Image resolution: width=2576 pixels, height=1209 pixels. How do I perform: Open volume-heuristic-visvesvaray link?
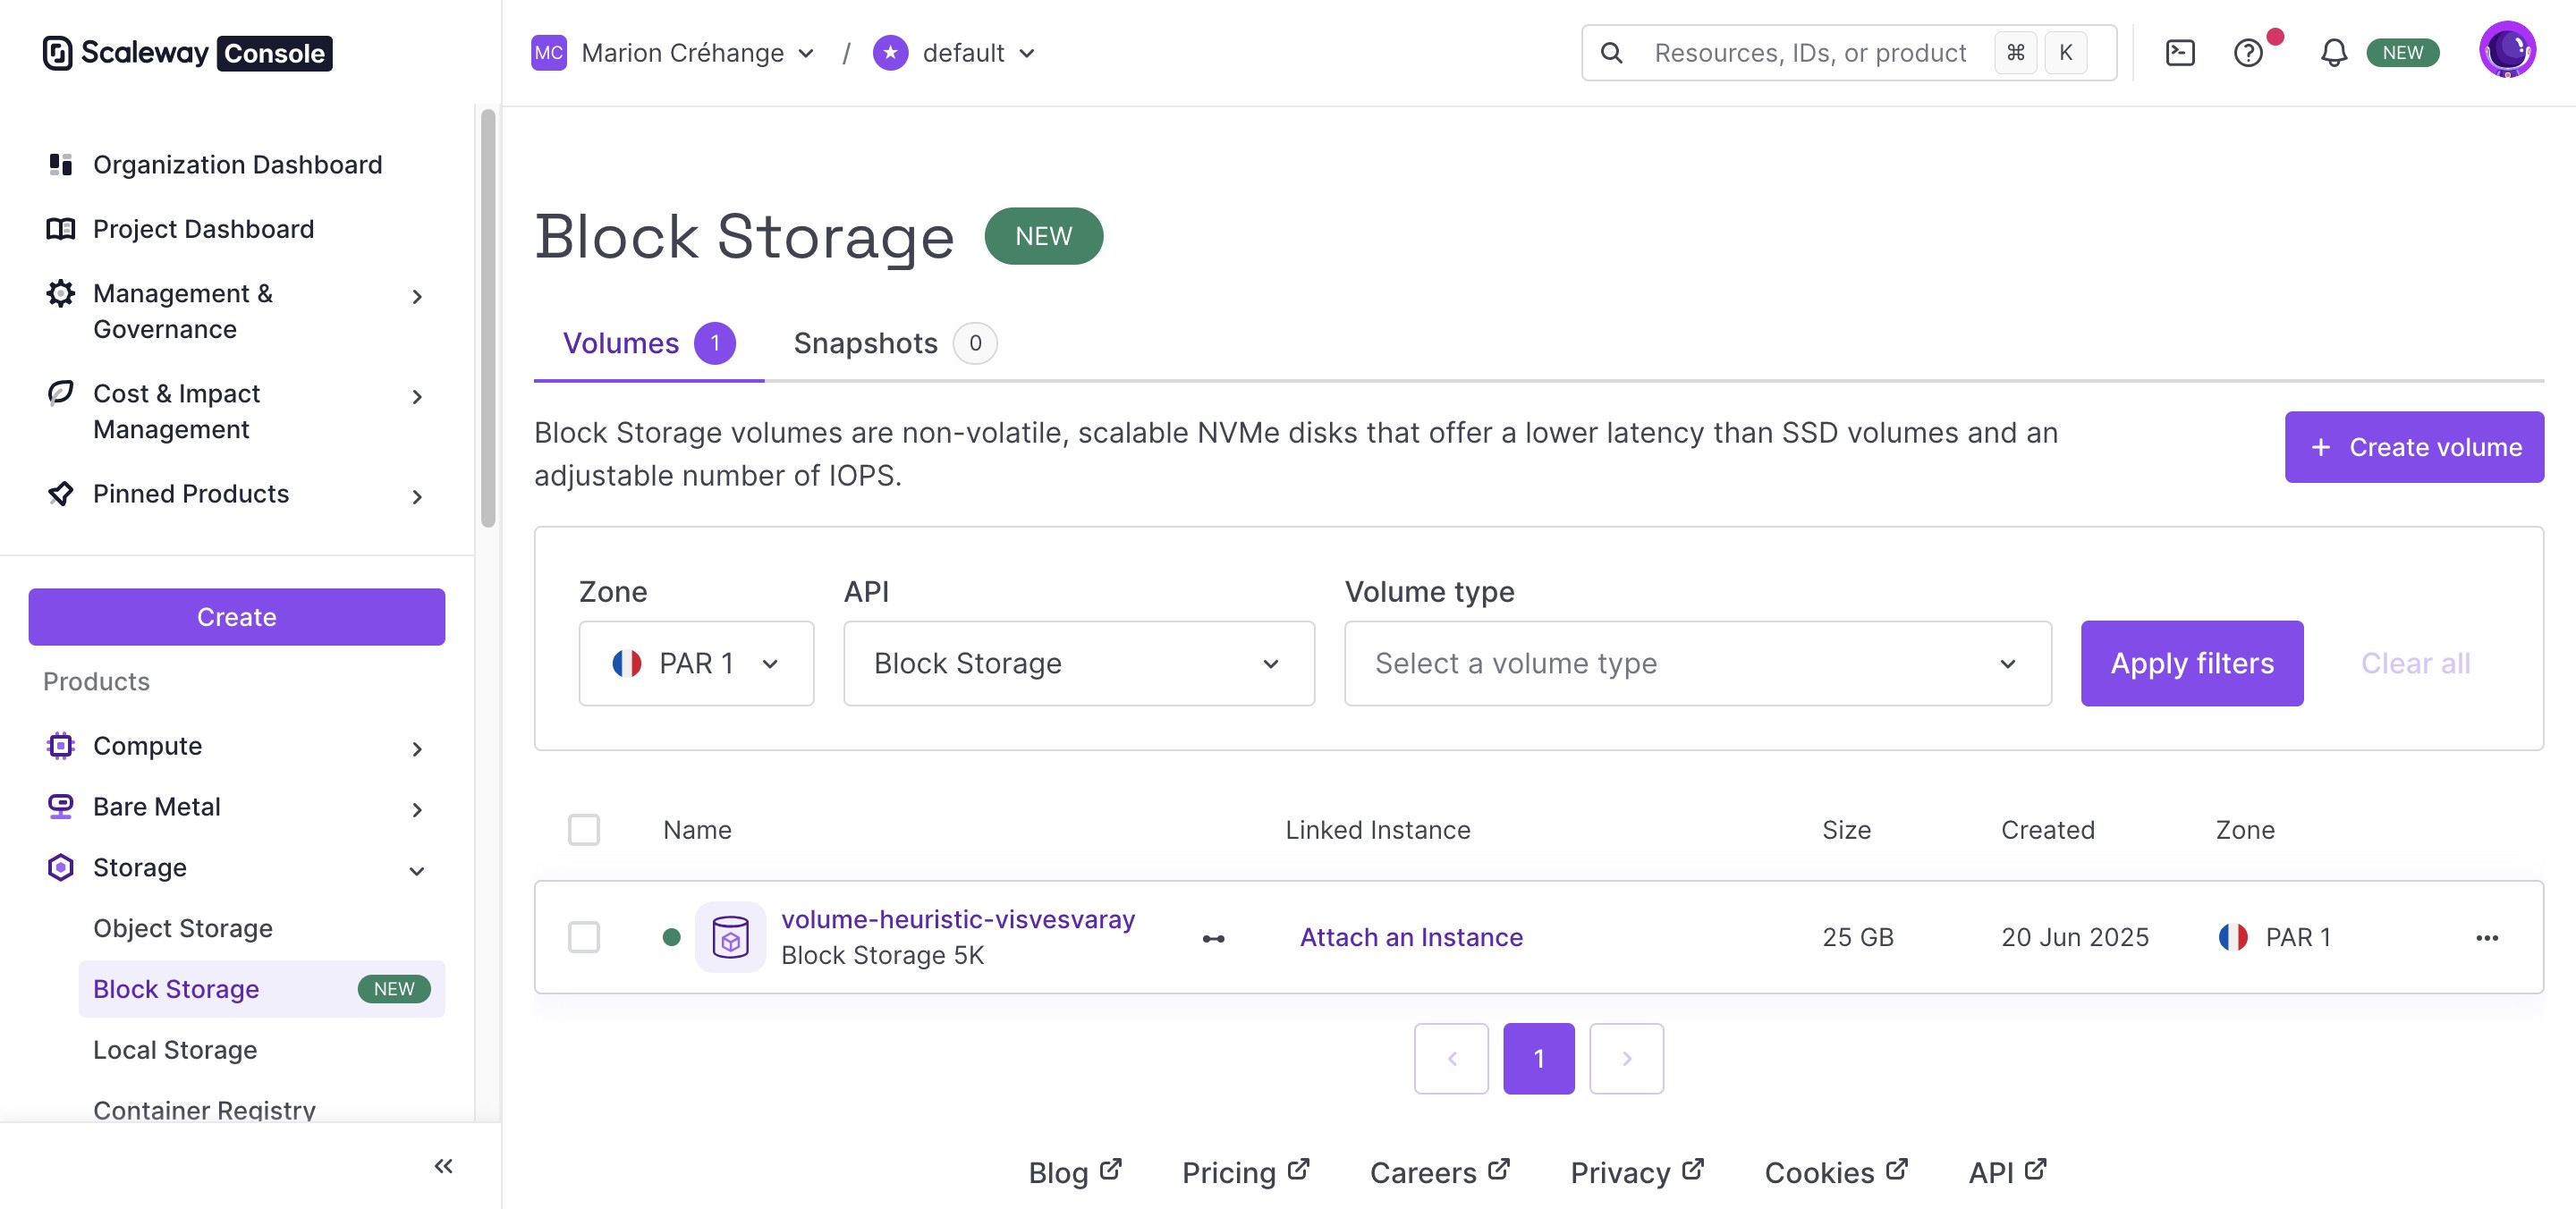coord(958,919)
